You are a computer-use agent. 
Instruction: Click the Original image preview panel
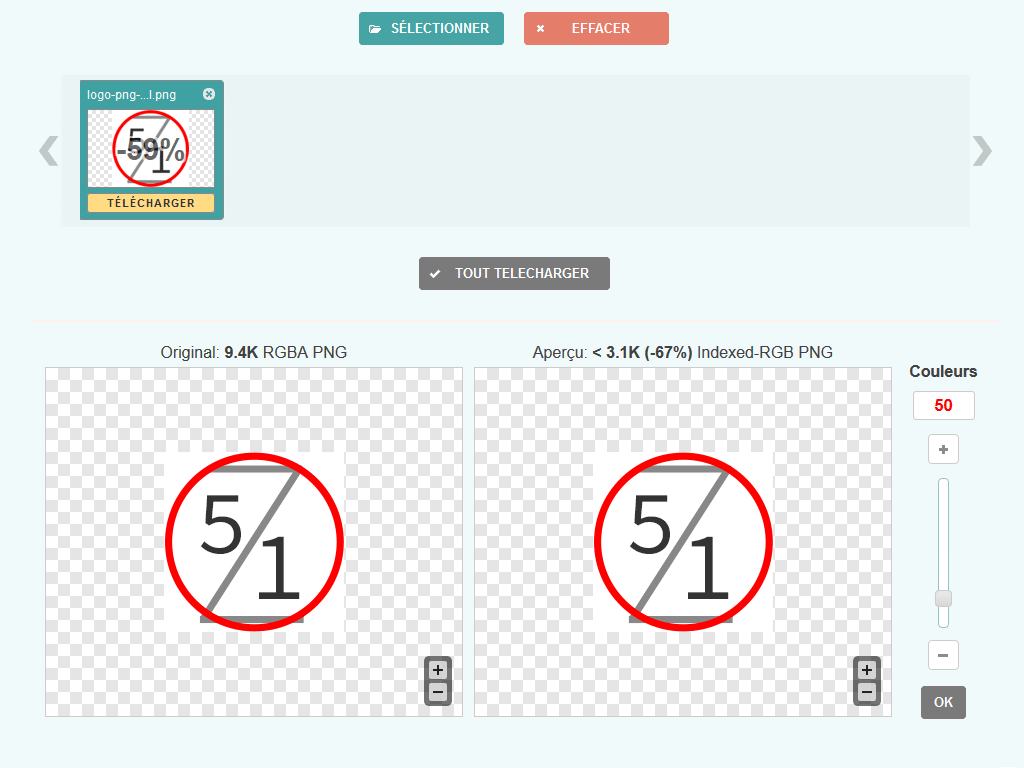pyautogui.click(x=254, y=541)
